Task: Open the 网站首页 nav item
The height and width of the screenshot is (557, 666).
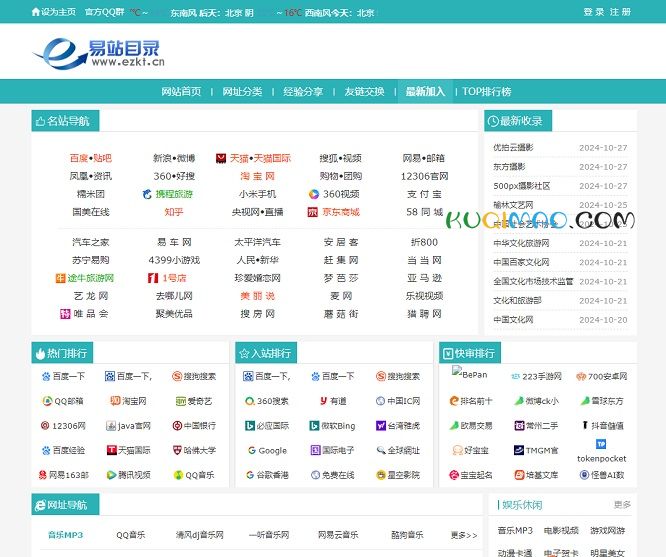Action: 181,91
